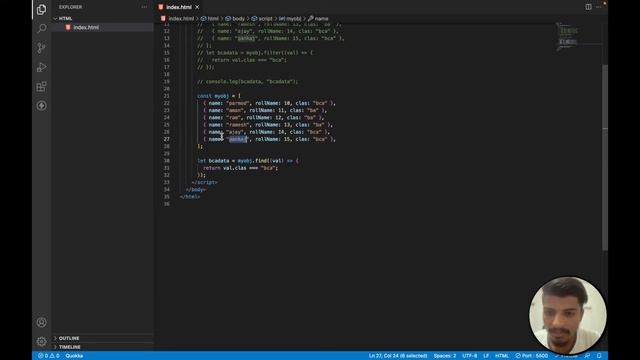Click the UTF-8 encoding status item
The width and height of the screenshot is (640, 360).
coord(469,356)
